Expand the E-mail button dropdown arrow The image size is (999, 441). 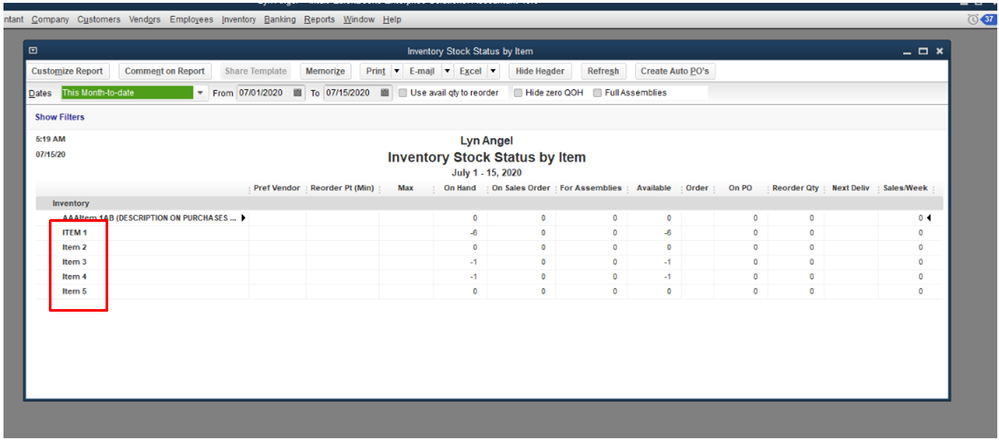pos(447,71)
